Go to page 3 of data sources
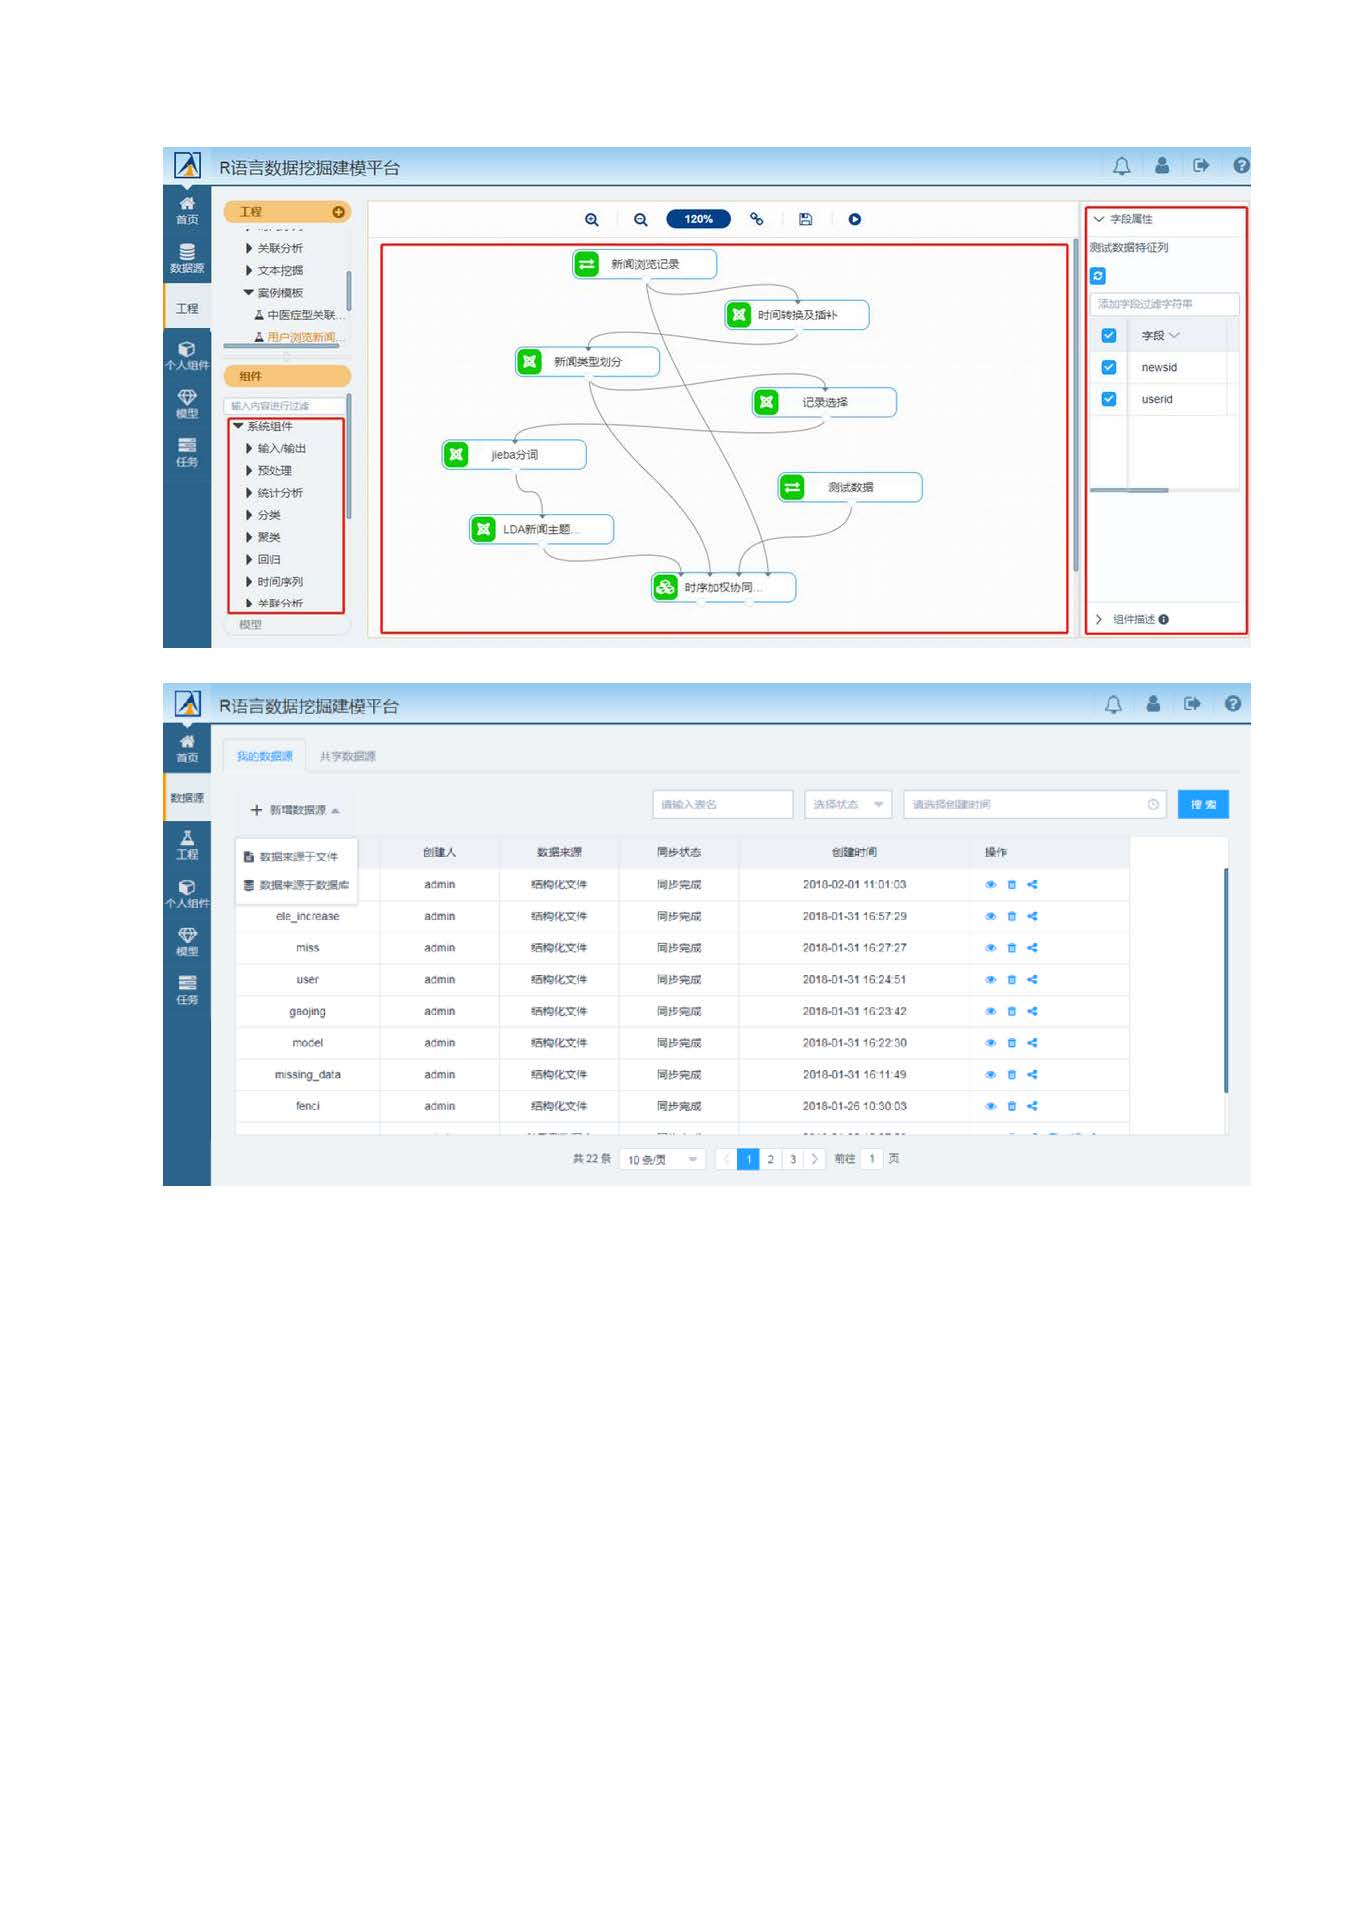The width and height of the screenshot is (1365, 1930). (793, 1160)
